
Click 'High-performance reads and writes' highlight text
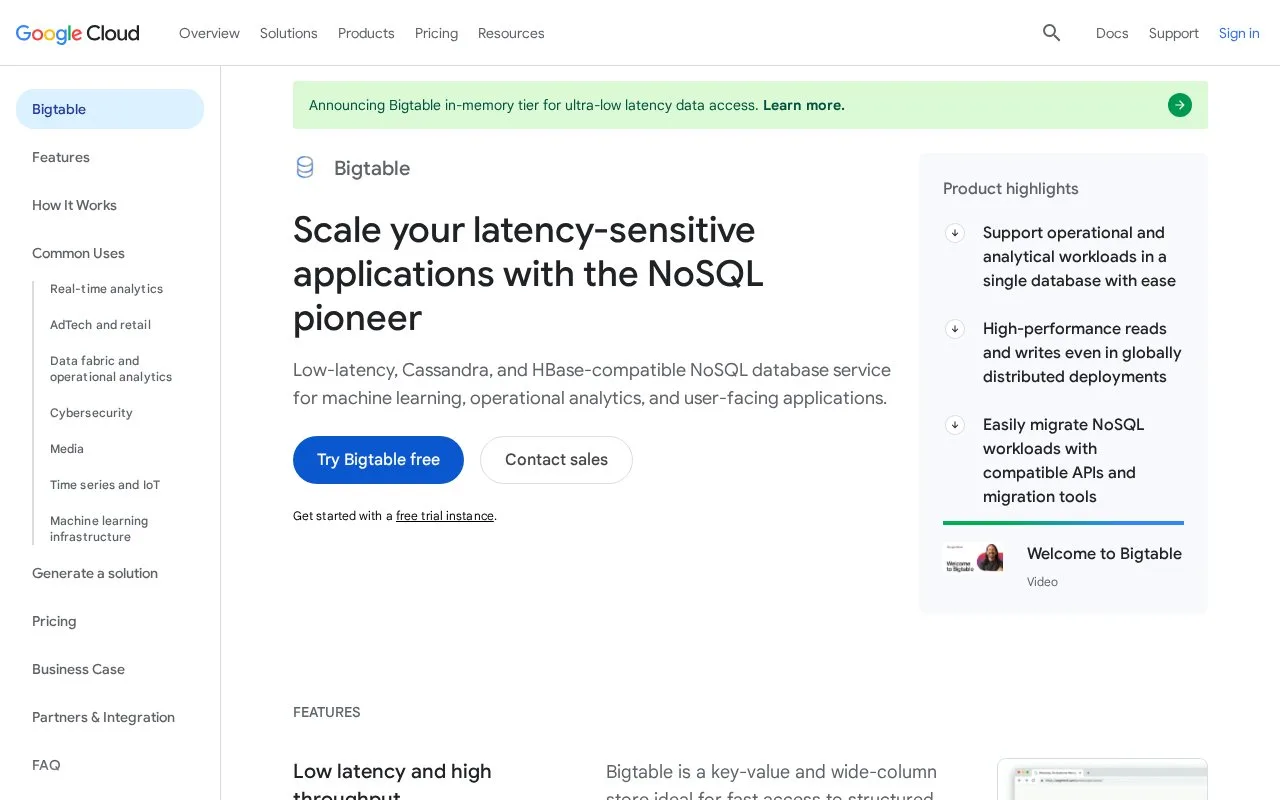[1082, 353]
